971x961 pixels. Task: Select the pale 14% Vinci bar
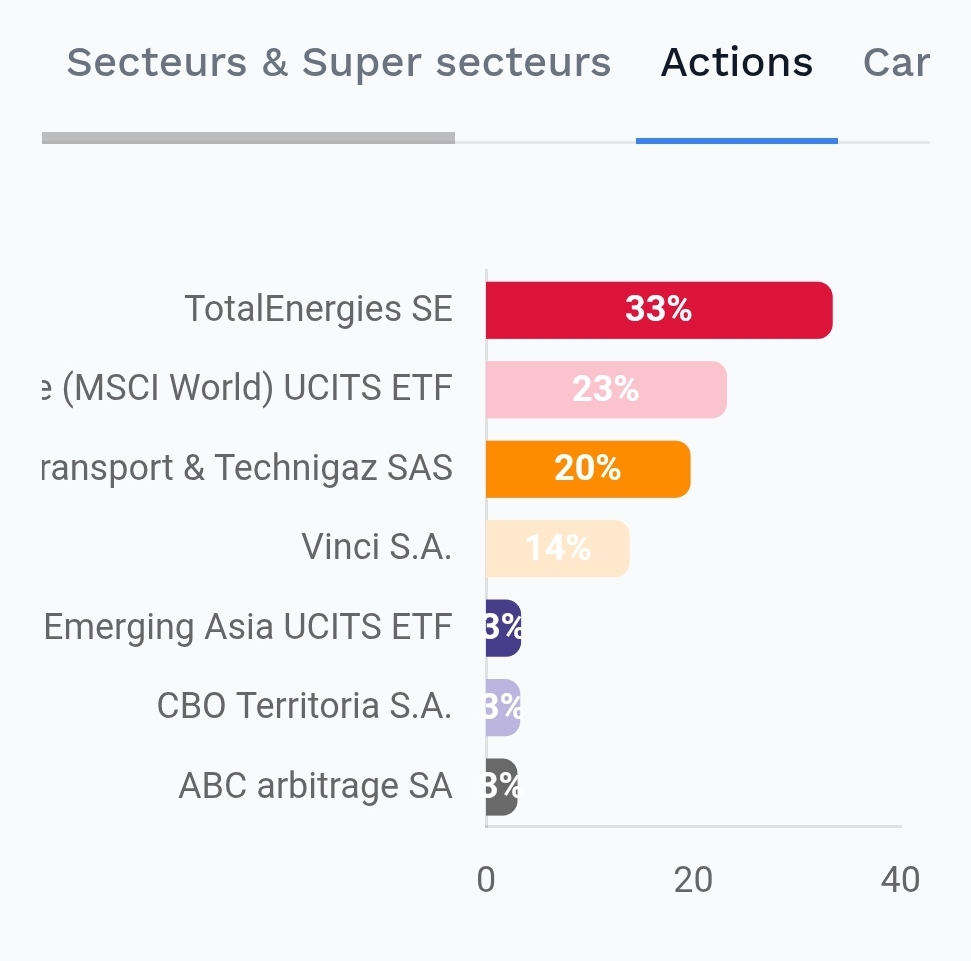557,548
